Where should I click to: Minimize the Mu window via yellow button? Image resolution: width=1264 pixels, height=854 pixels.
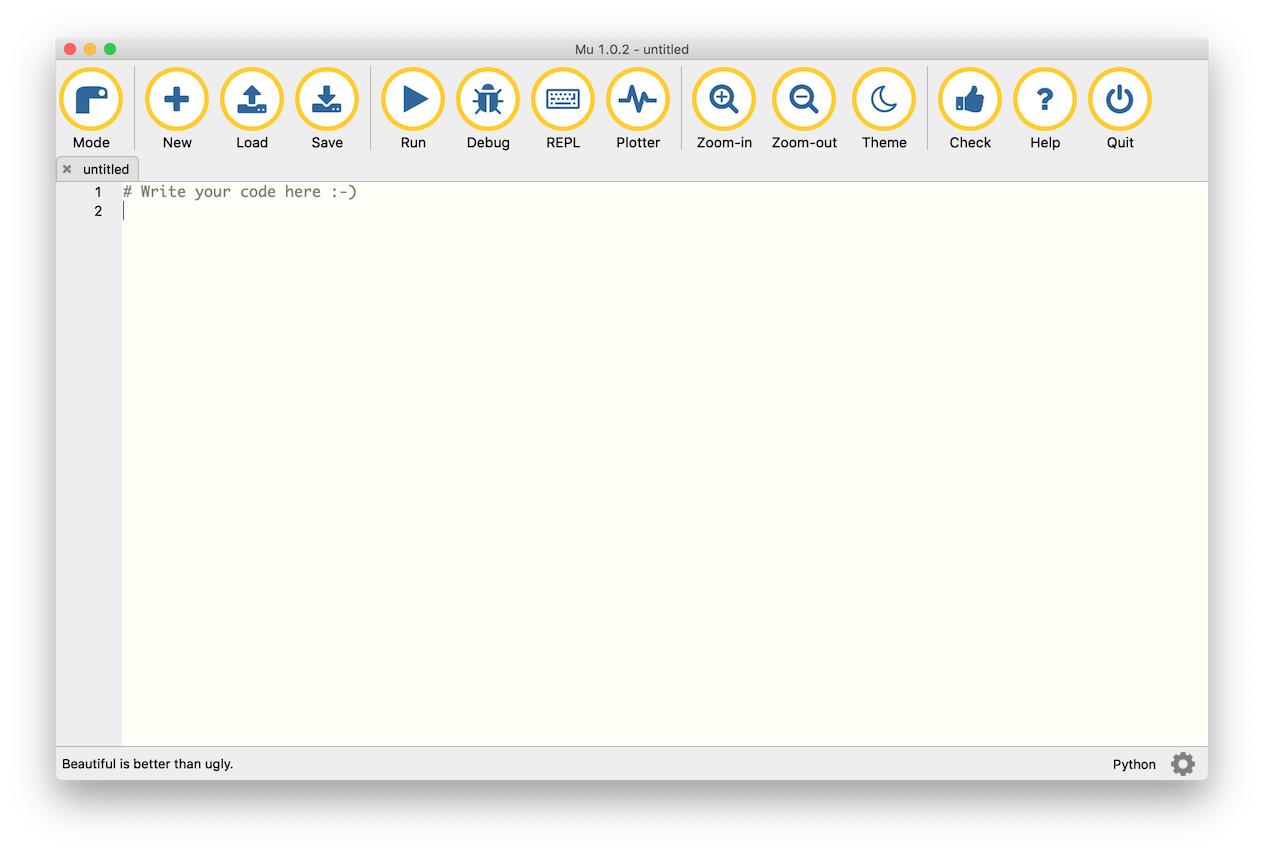pos(90,49)
